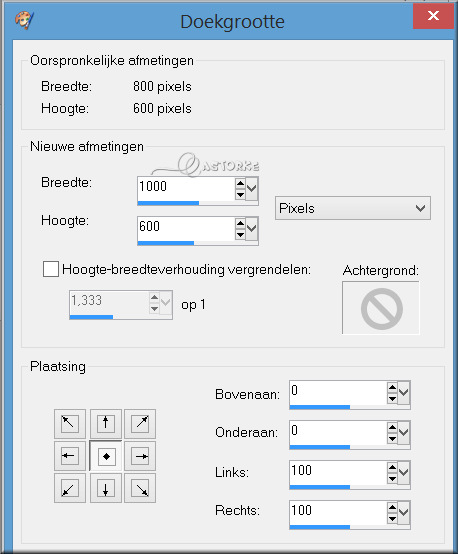Increase the Bovenaan value with up arrow

[x=392, y=387]
